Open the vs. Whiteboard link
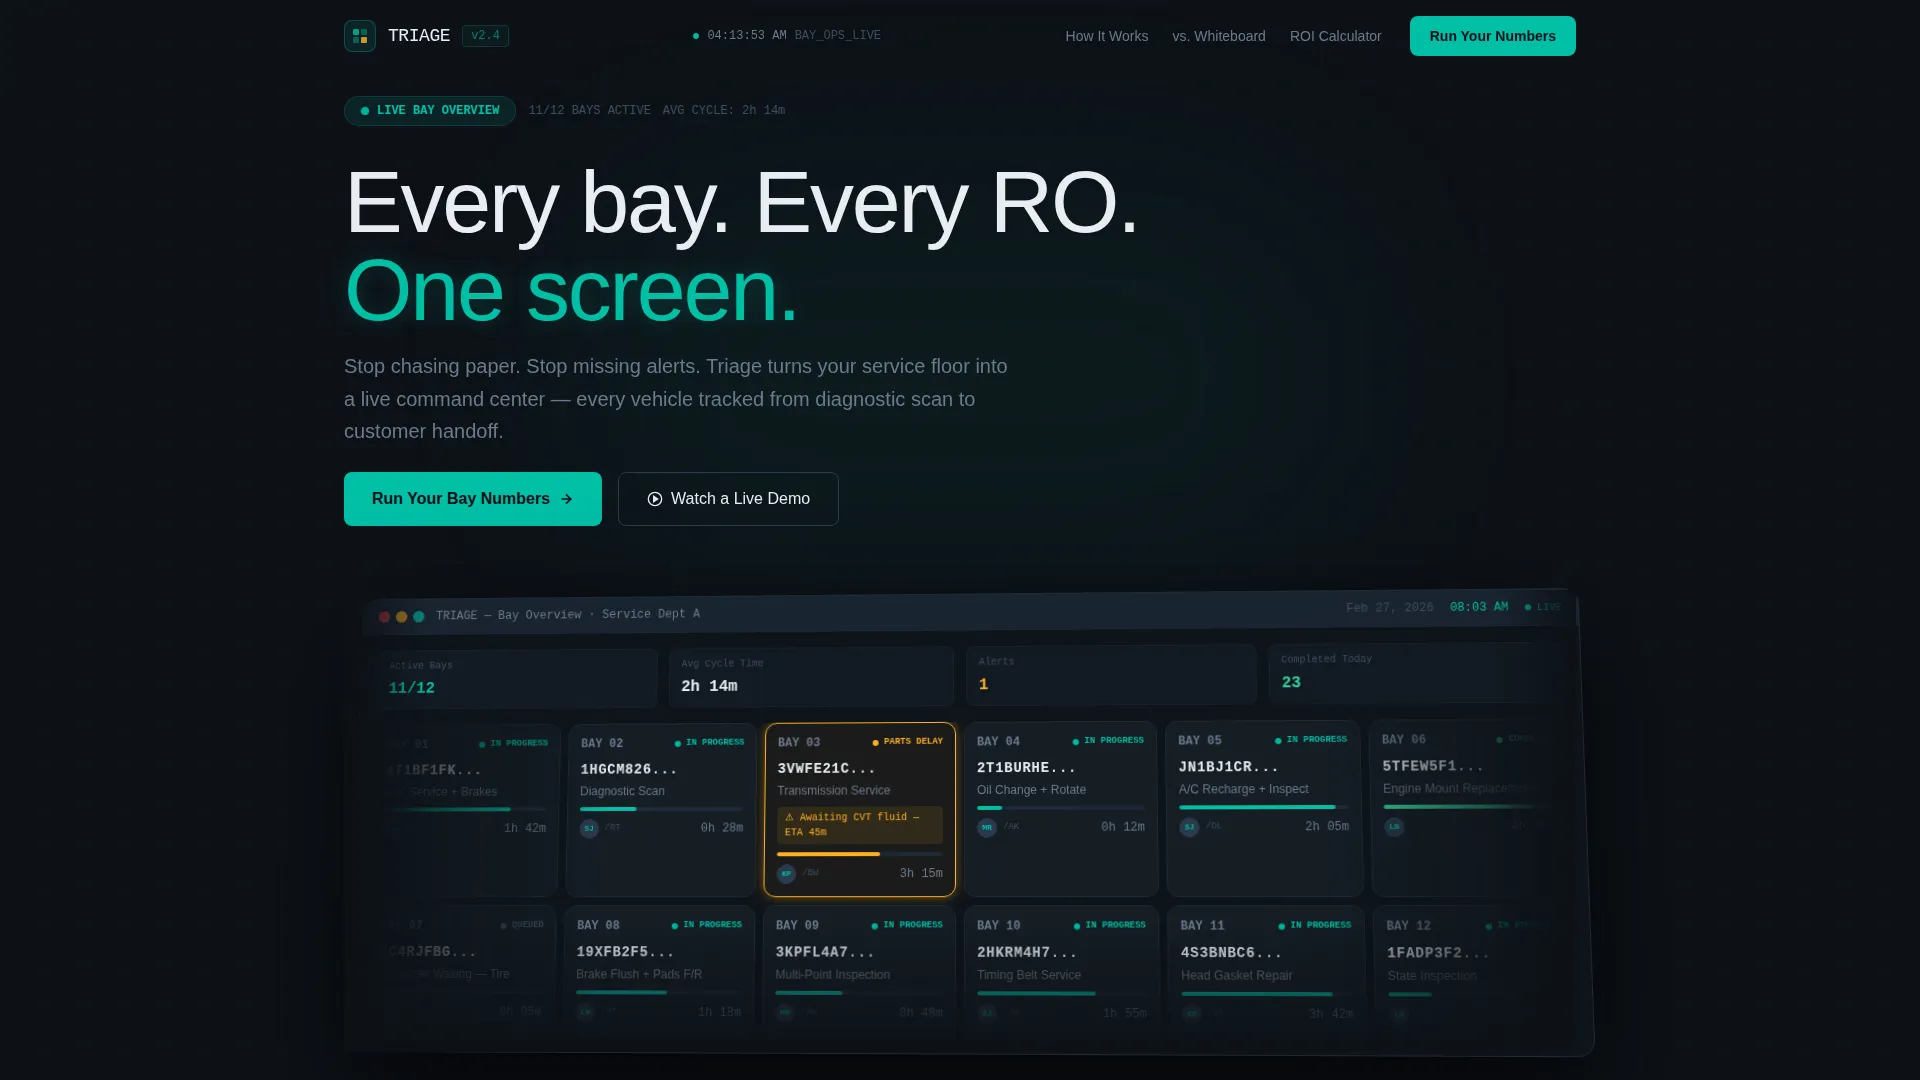1920x1080 pixels. pos(1218,36)
